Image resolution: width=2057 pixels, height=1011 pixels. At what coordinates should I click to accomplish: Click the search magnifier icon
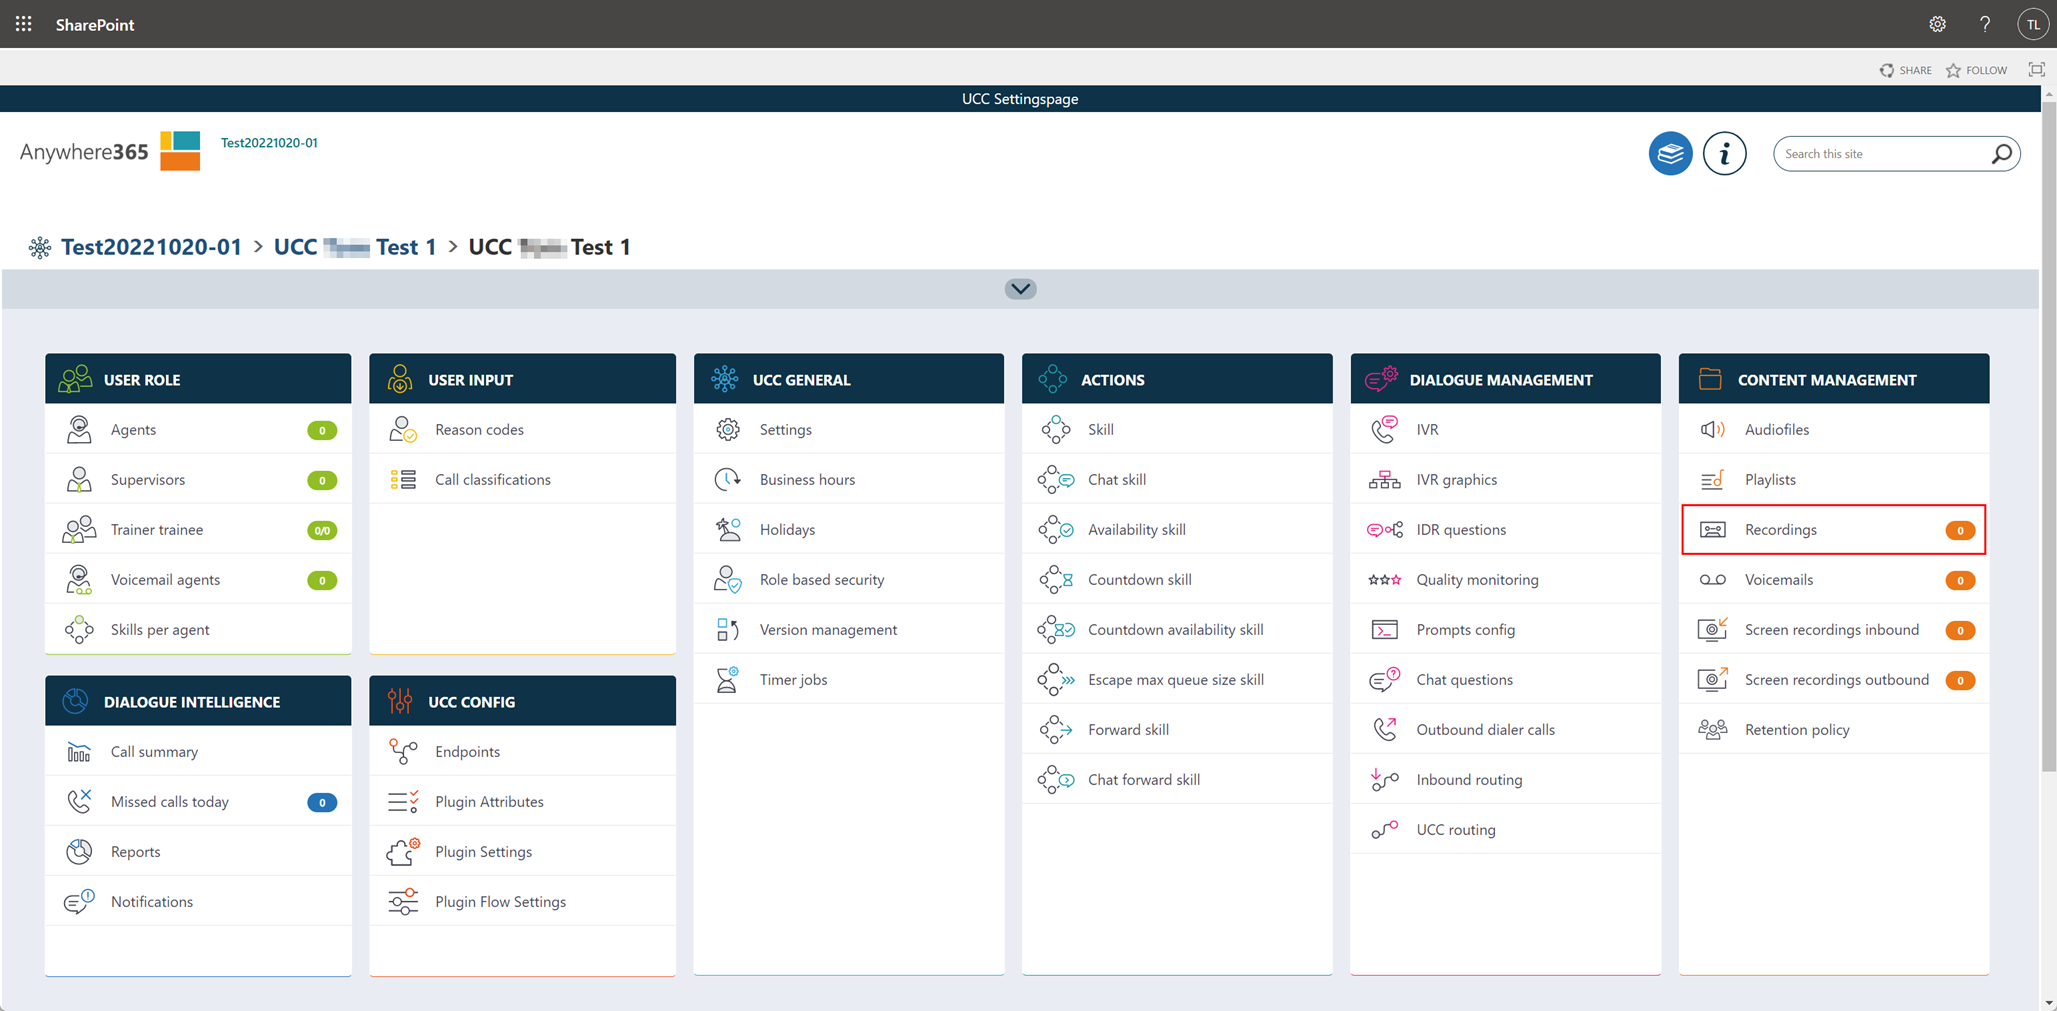point(2001,154)
